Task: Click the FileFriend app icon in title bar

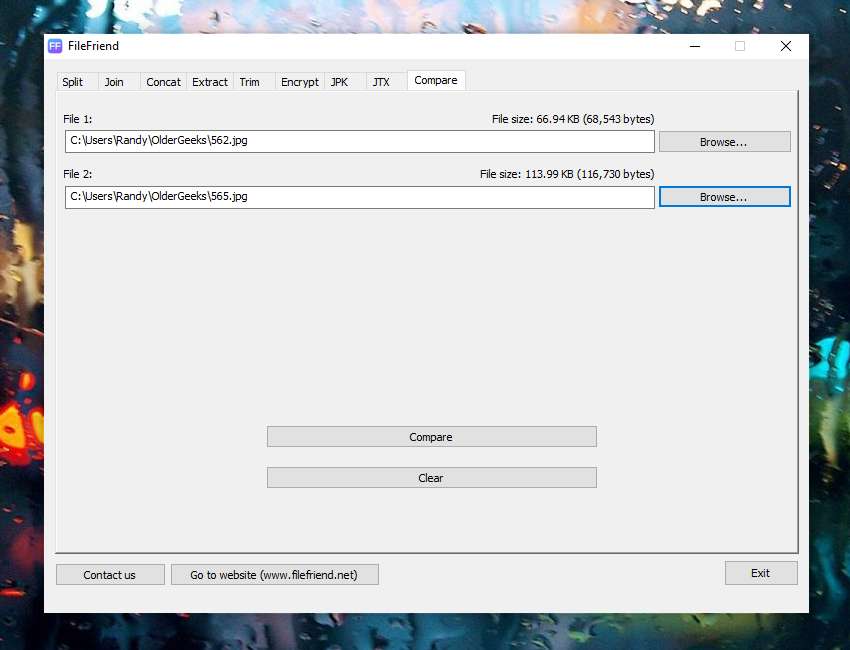Action: click(x=55, y=46)
